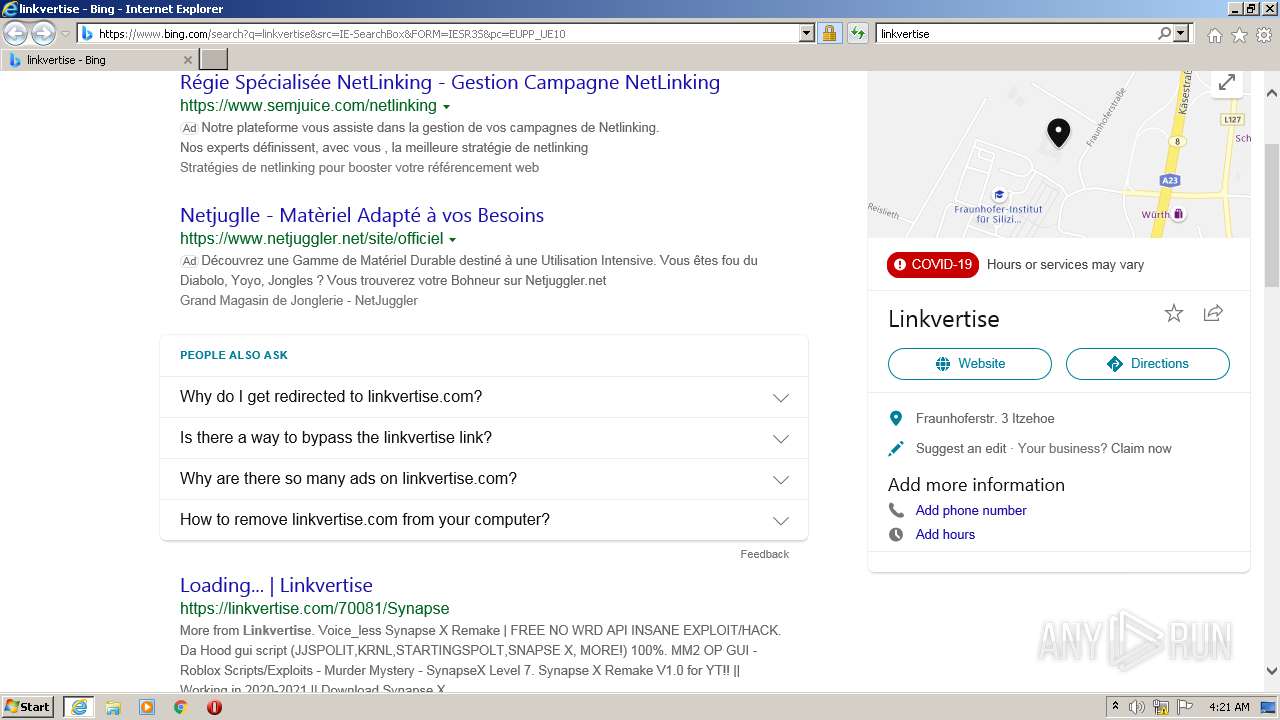Open Internet Explorer taskbar icon
Screen dimensions: 1280x720
[x=78, y=707]
